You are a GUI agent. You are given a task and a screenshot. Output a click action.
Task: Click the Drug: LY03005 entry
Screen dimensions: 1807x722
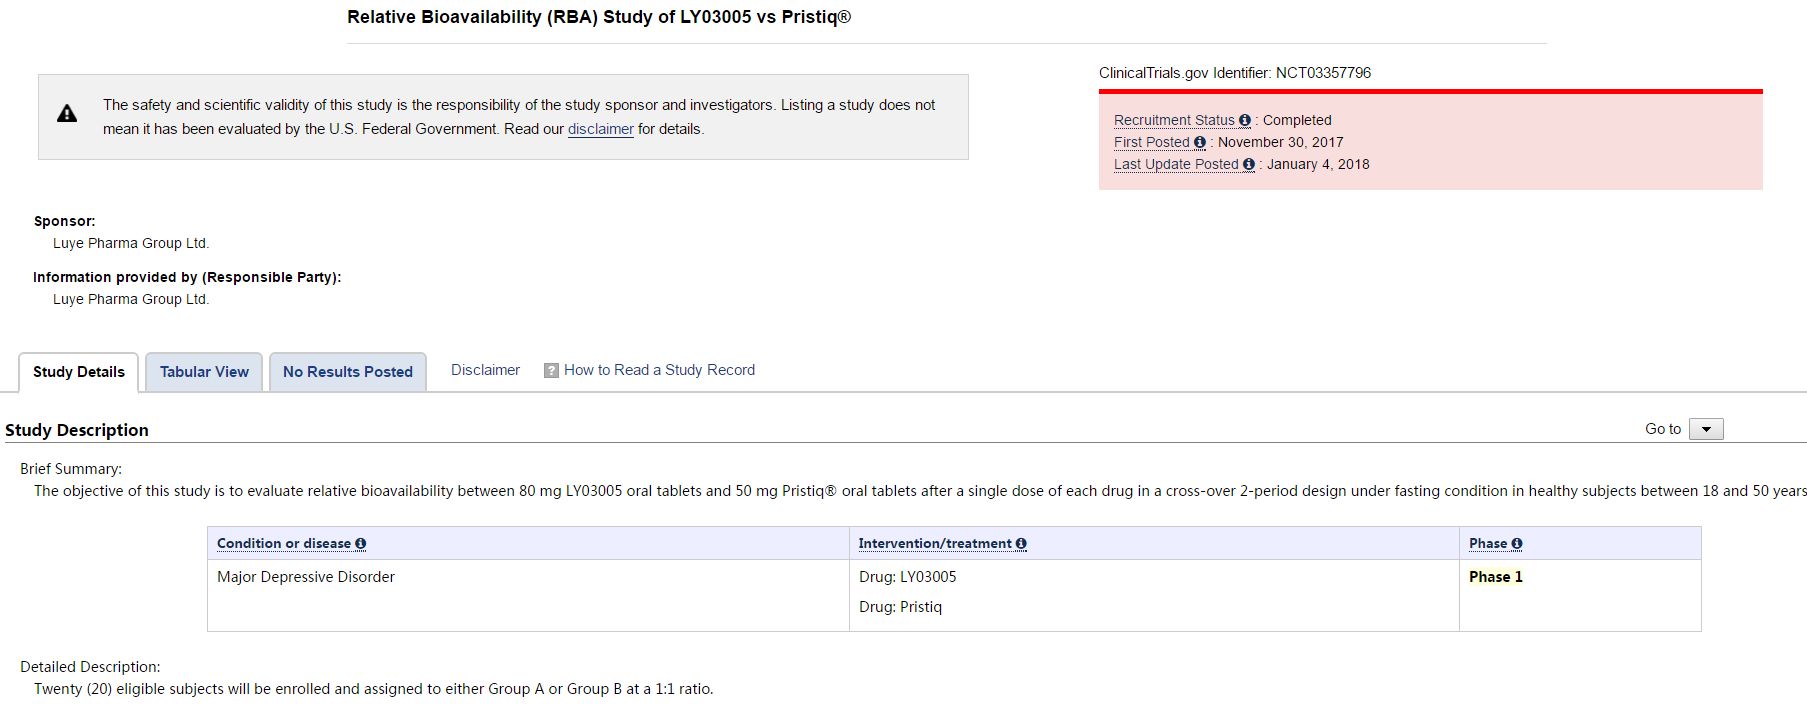coord(908,577)
